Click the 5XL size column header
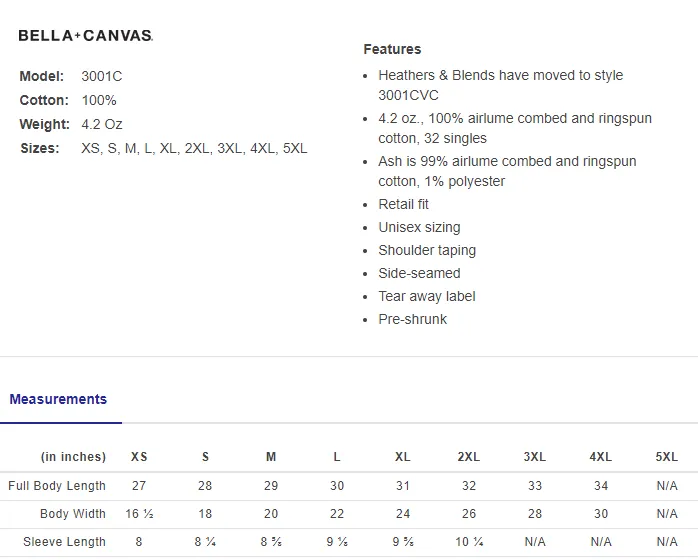Screen dimensions: 698x560 (x=666, y=457)
